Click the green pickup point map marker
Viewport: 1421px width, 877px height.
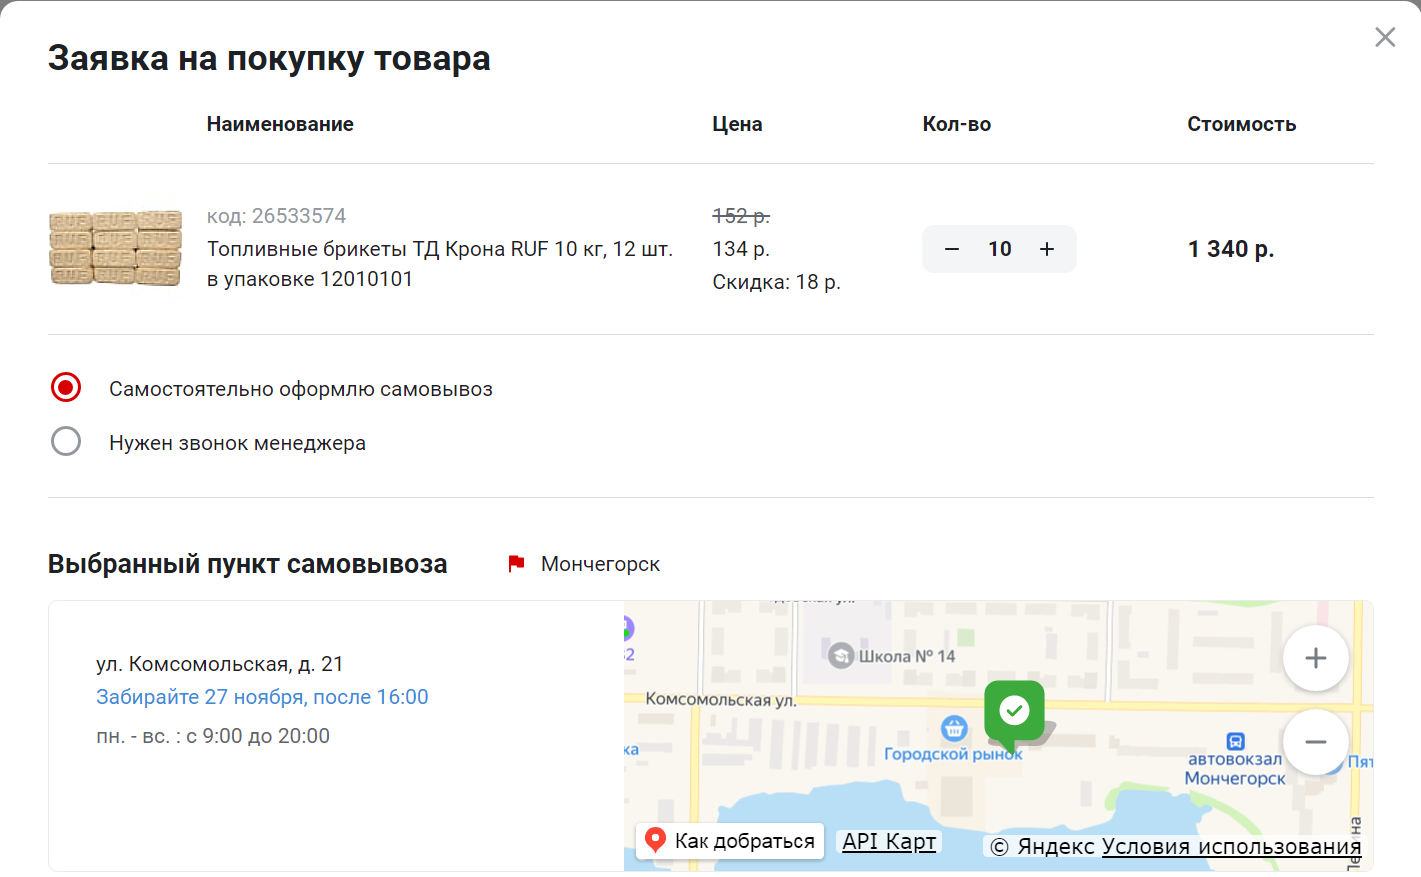(1014, 712)
